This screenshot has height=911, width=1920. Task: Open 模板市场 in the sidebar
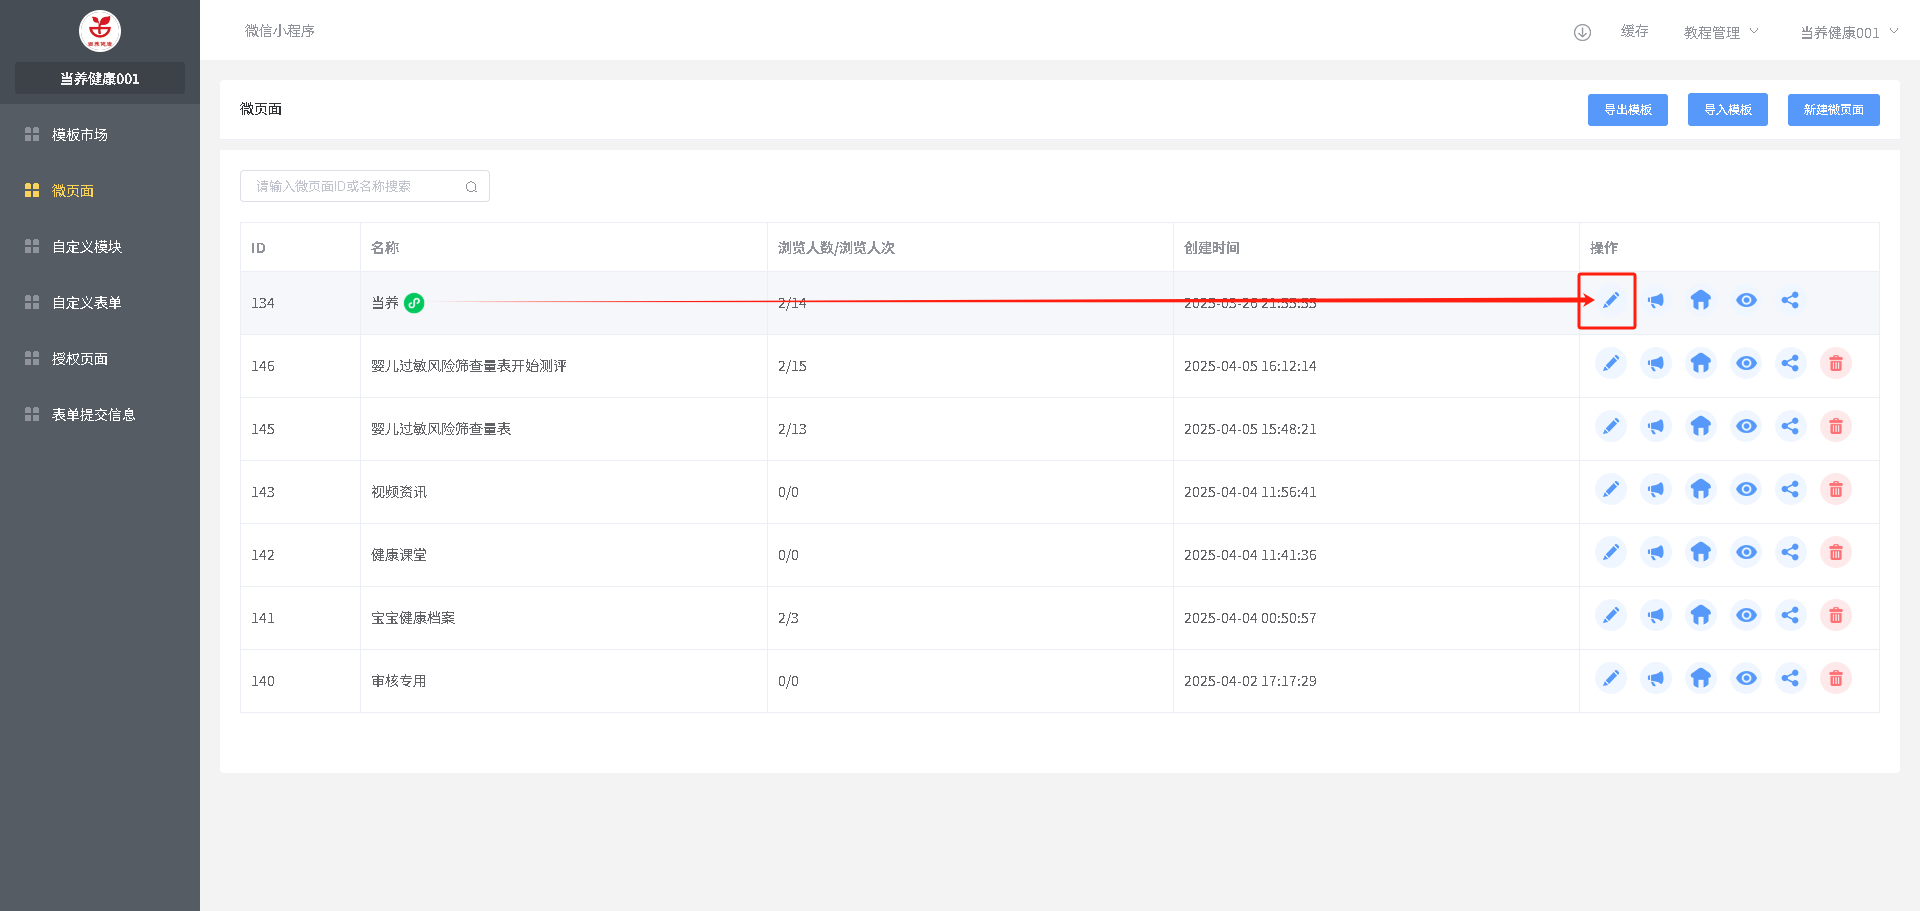coord(80,135)
